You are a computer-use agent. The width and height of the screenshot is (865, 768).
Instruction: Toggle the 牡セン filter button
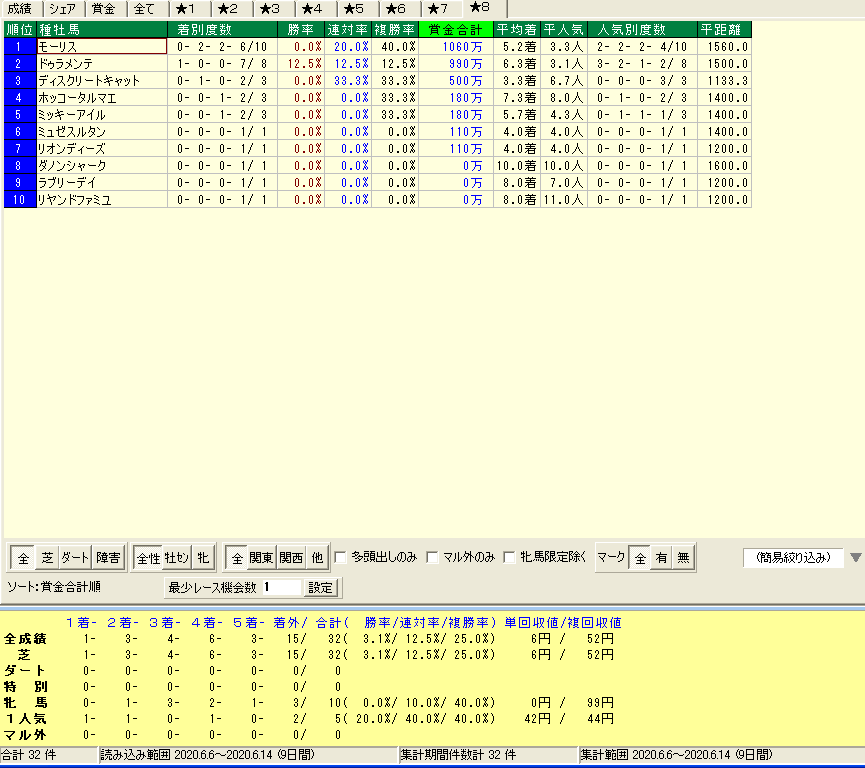pyautogui.click(x=177, y=558)
